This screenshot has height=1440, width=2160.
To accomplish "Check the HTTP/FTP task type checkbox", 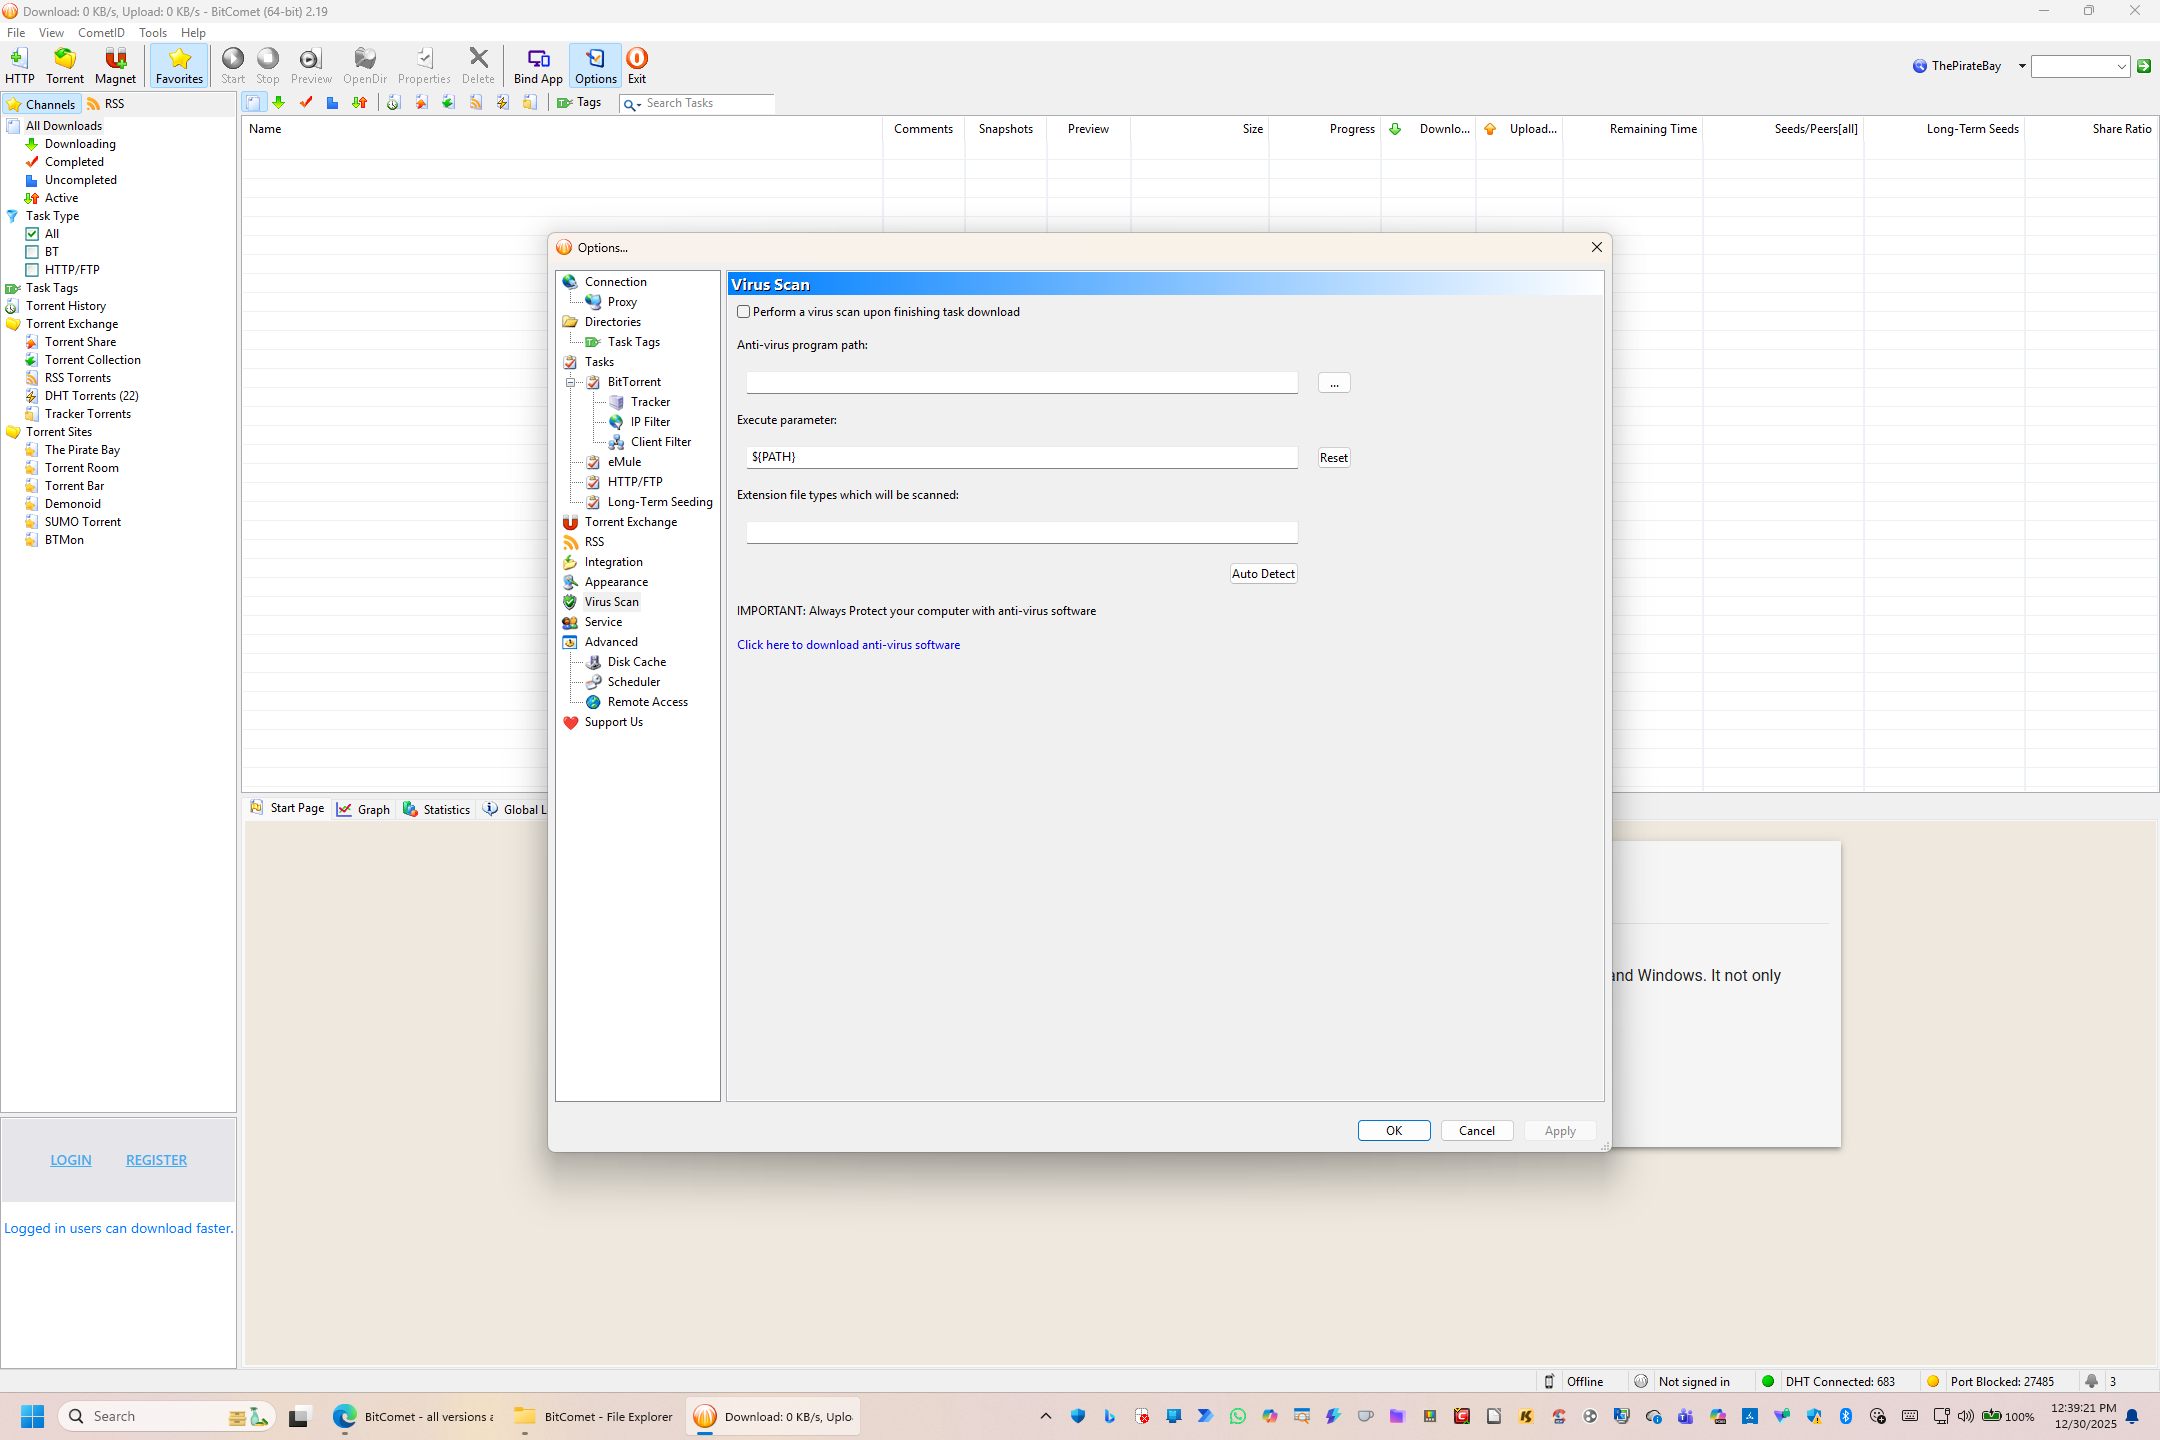I will coord(32,270).
